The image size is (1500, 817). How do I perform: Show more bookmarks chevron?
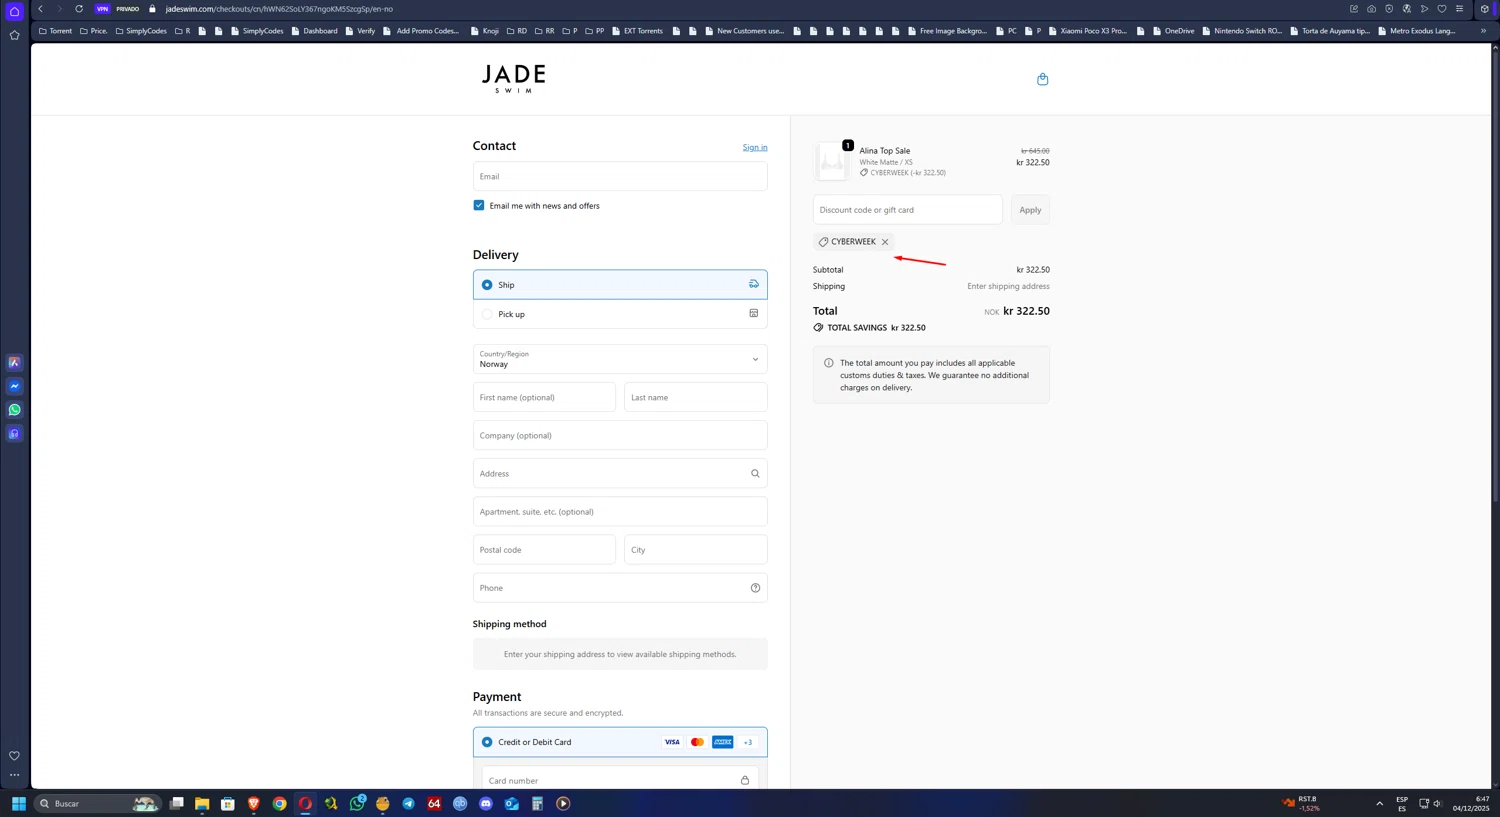[1483, 31]
